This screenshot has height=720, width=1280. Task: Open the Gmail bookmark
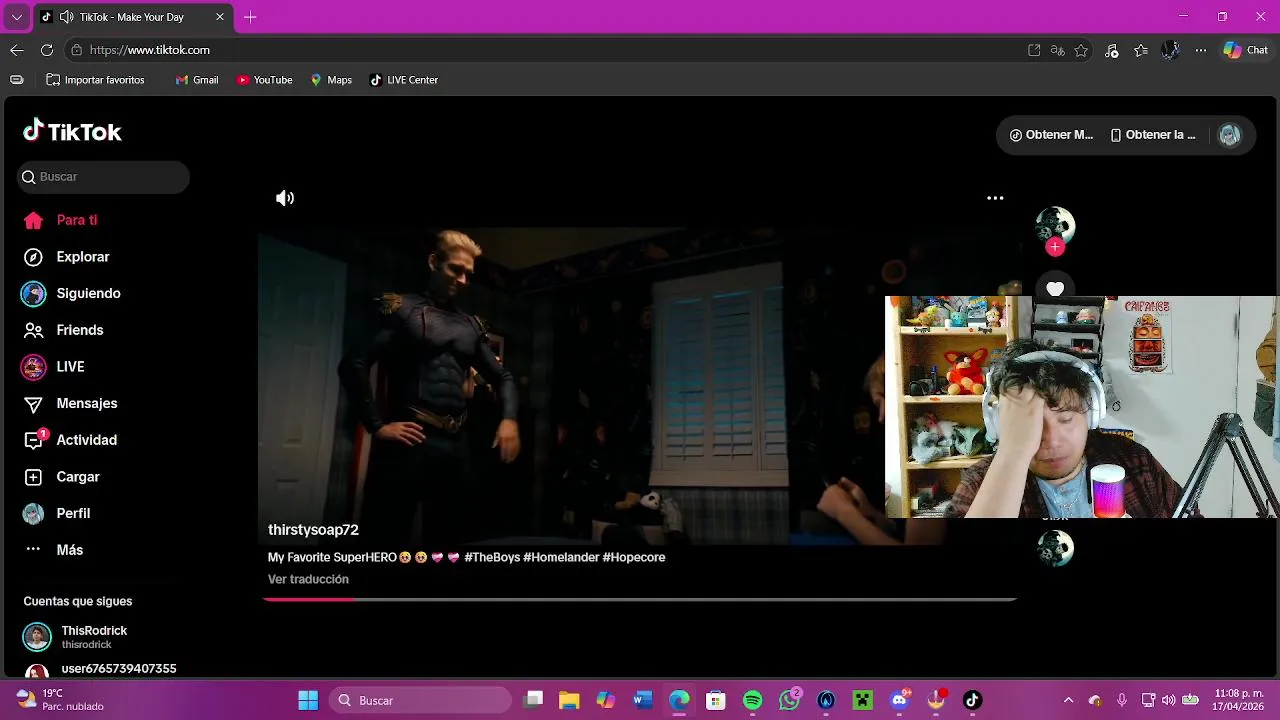197,80
